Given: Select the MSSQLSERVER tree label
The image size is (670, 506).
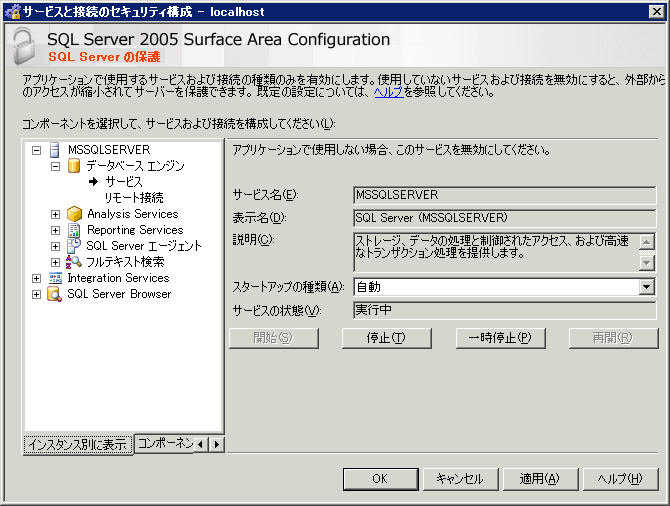Looking at the screenshot, I should pyautogui.click(x=109, y=150).
